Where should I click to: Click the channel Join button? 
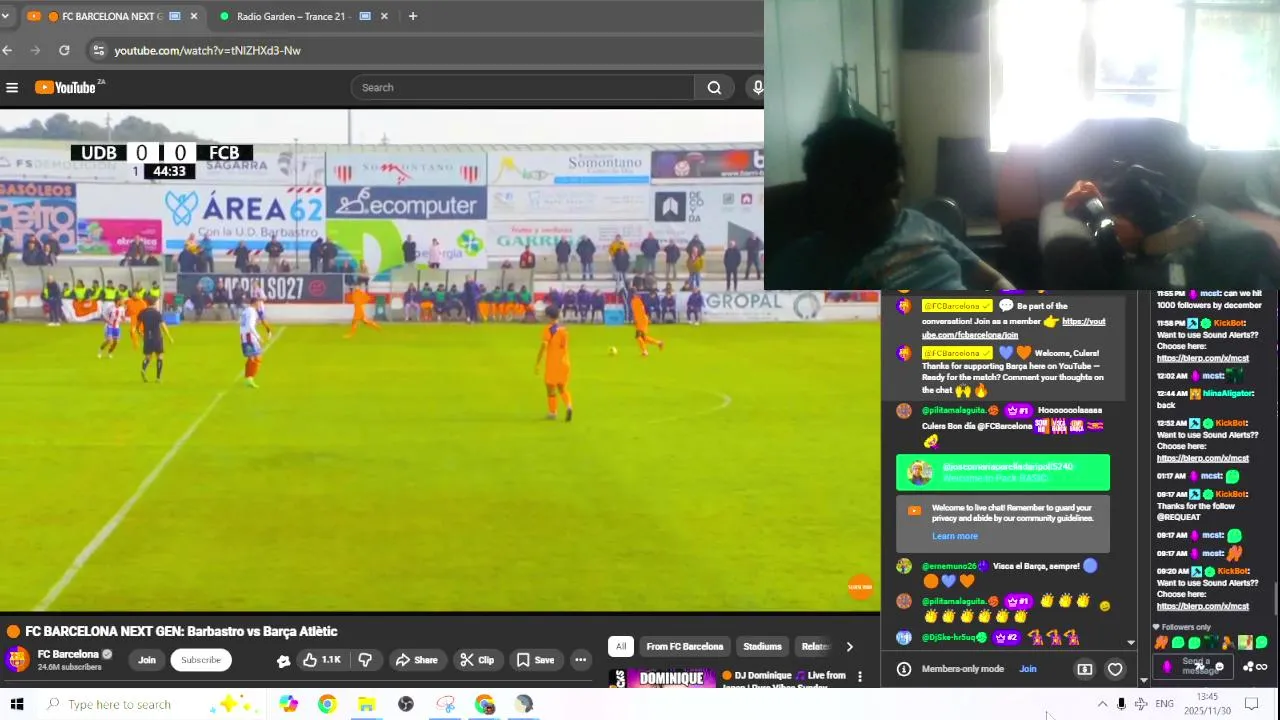147,660
